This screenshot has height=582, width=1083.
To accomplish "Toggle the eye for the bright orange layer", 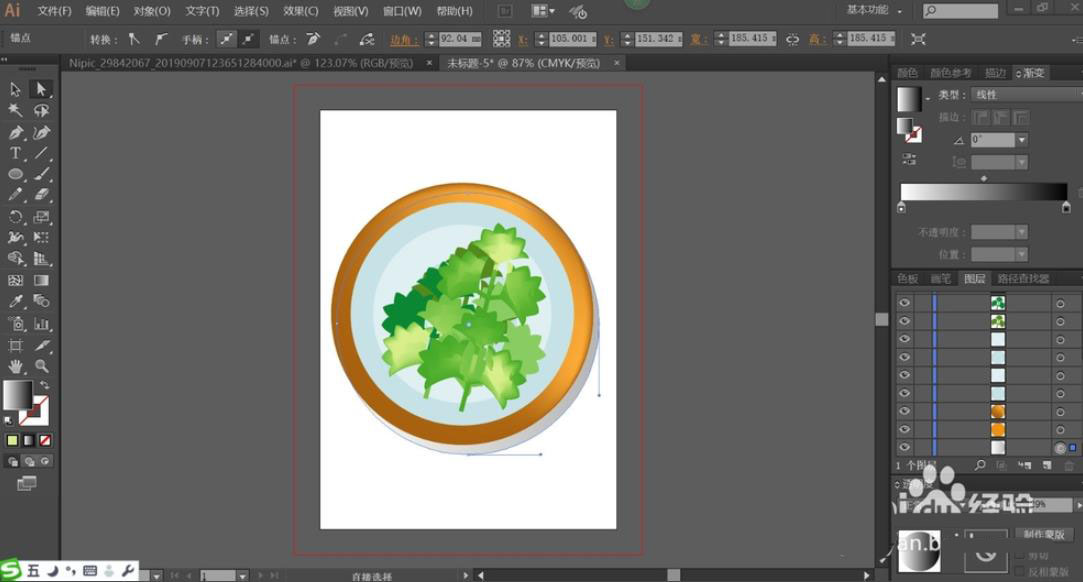I will (904, 429).
